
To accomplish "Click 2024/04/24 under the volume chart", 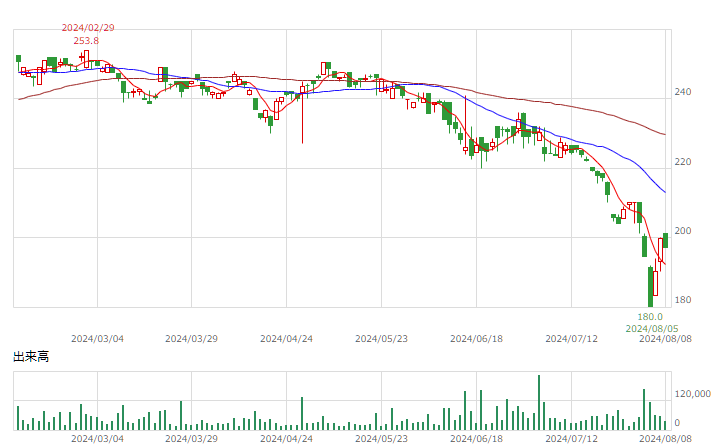I will tap(286, 438).
